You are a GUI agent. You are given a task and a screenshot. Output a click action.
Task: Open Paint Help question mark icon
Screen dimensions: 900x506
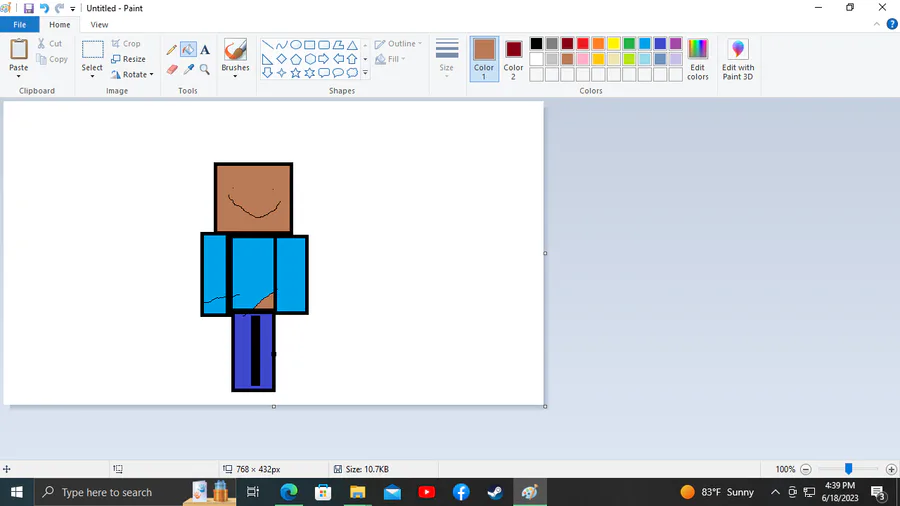pos(892,24)
